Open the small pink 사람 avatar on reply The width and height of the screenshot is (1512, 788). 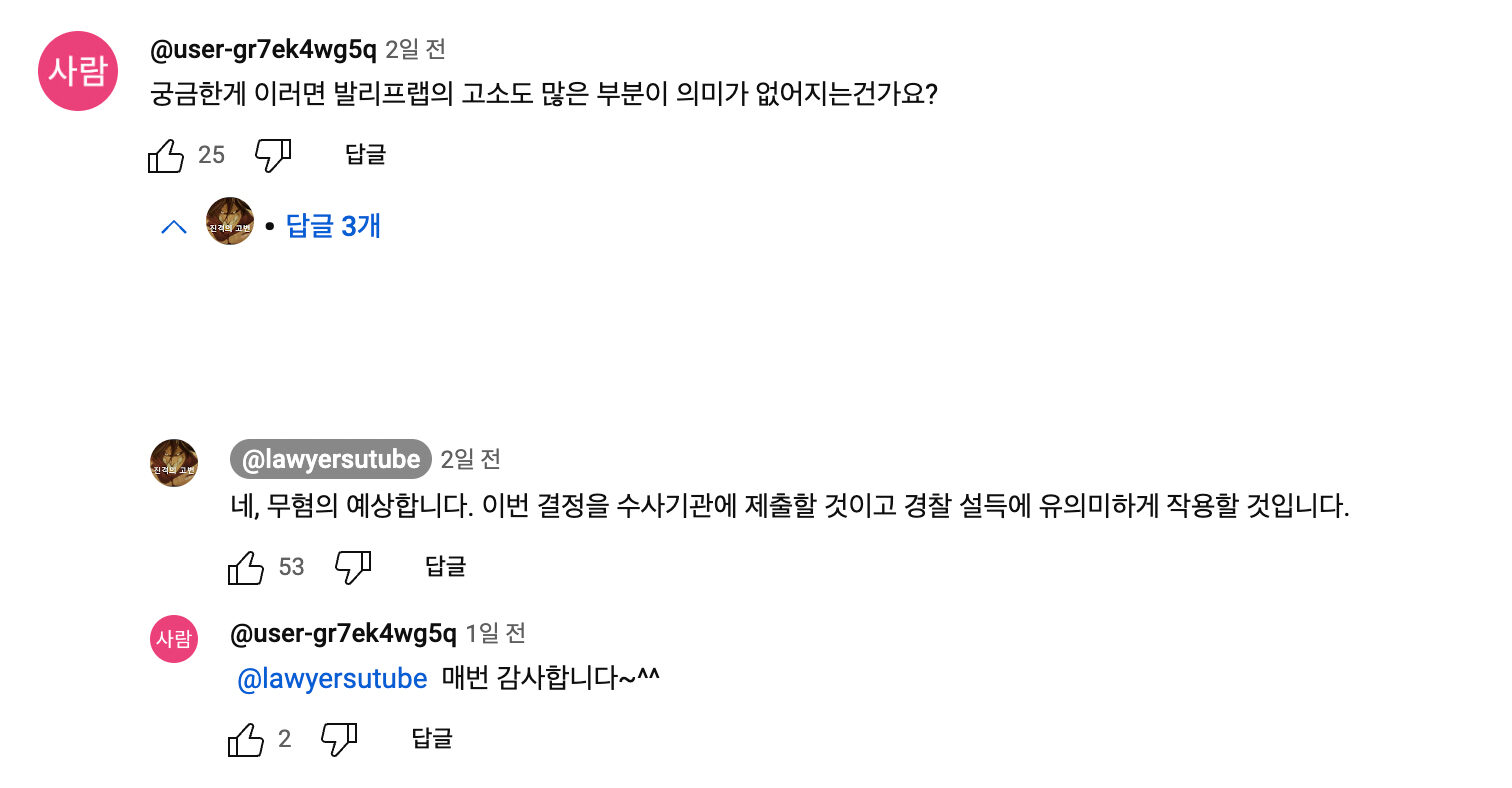click(174, 639)
